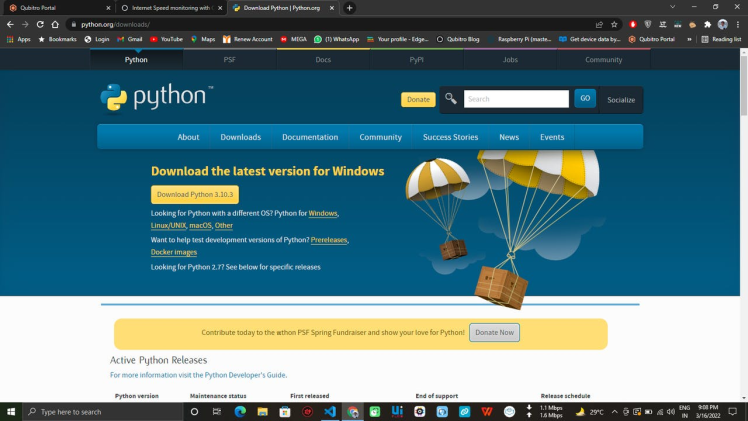Click into the site Search field

click(516, 99)
